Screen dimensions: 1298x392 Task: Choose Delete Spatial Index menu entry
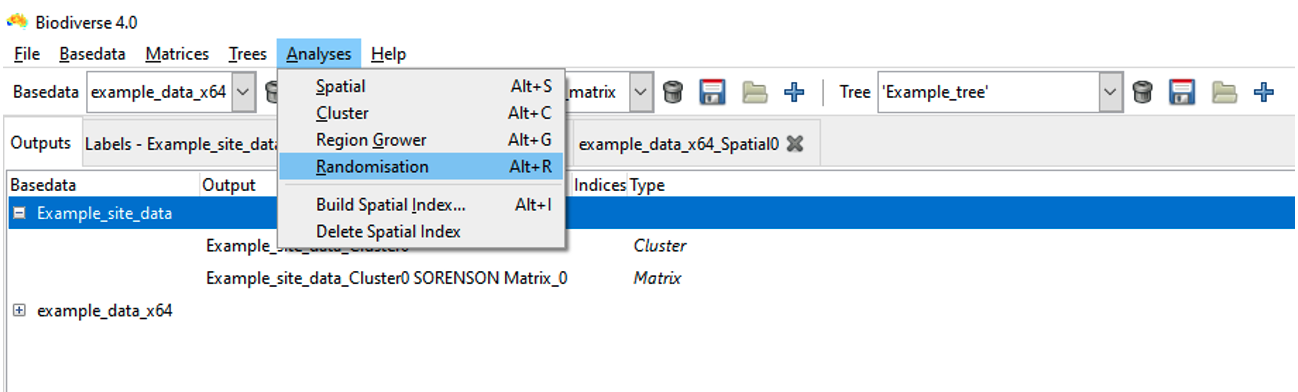tap(422, 231)
